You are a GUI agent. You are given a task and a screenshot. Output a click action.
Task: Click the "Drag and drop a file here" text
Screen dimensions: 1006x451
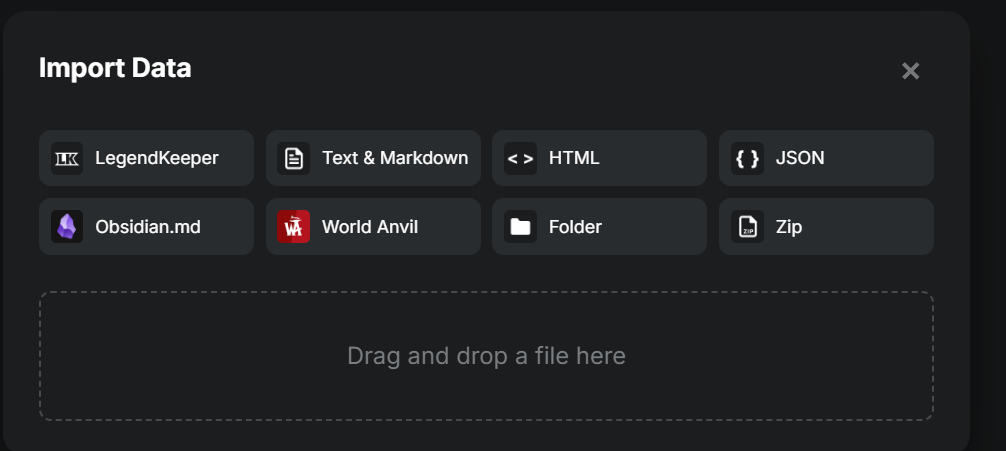pos(486,356)
